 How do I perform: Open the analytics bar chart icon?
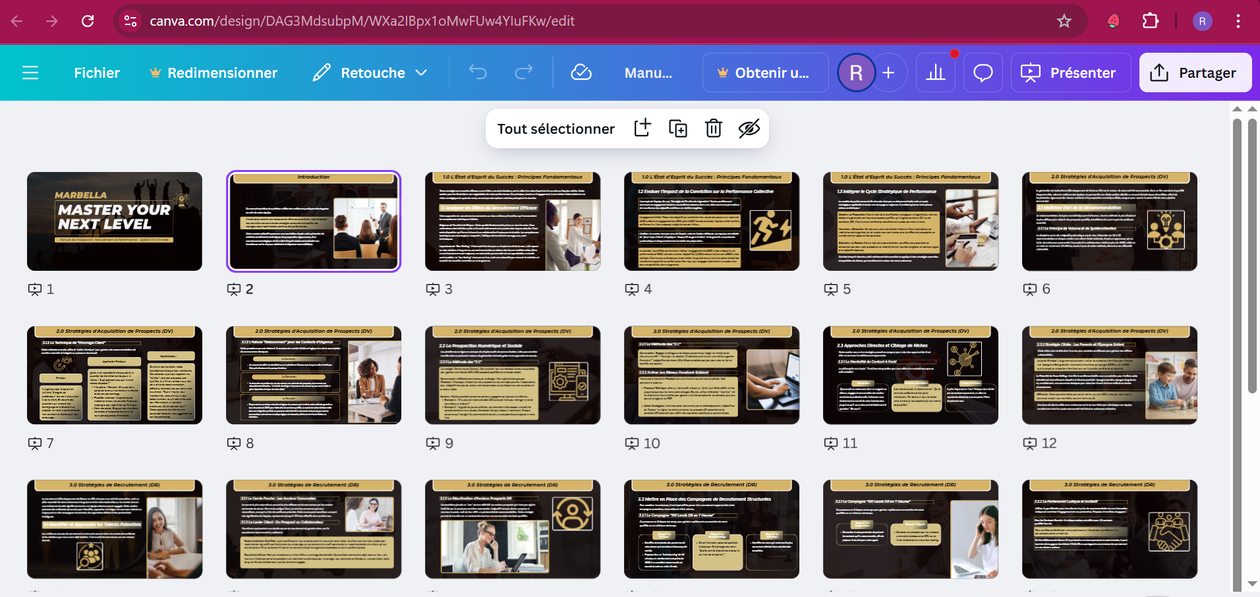935,73
